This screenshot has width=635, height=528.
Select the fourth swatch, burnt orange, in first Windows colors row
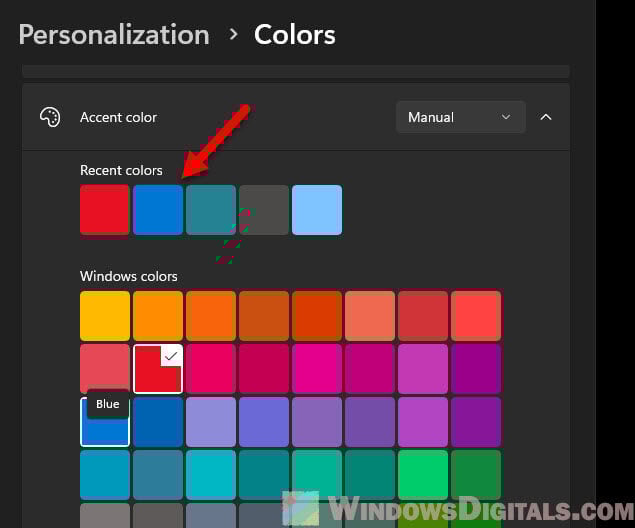(264, 316)
